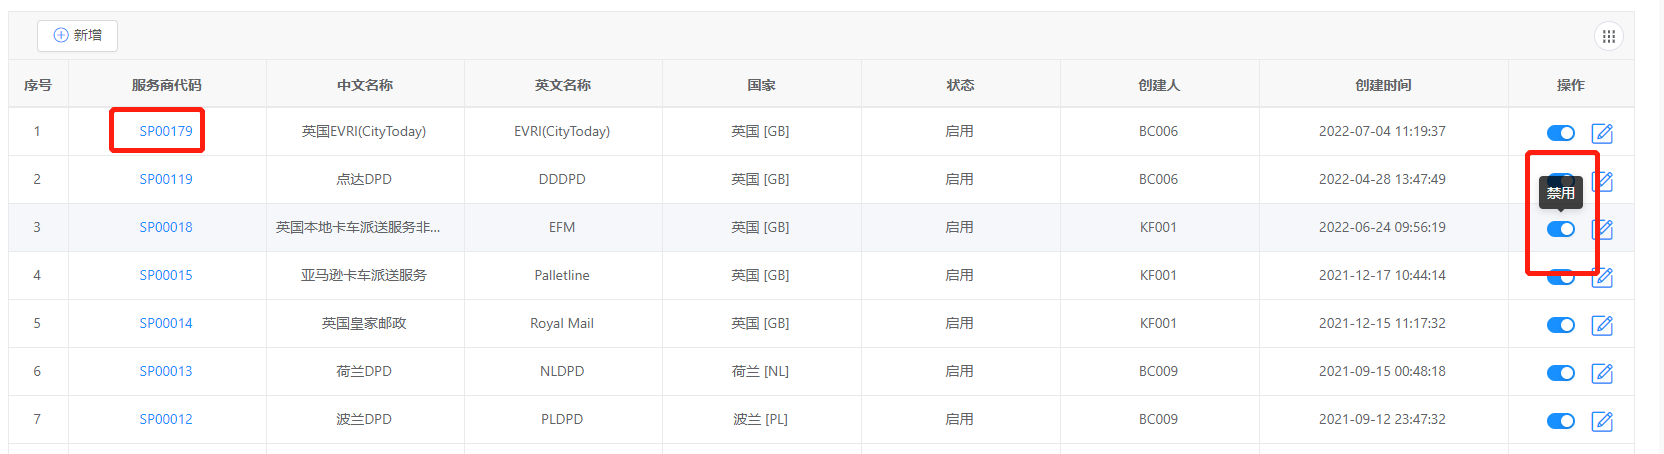
Task: Open the SP00018 provider code link
Action: pyautogui.click(x=166, y=227)
